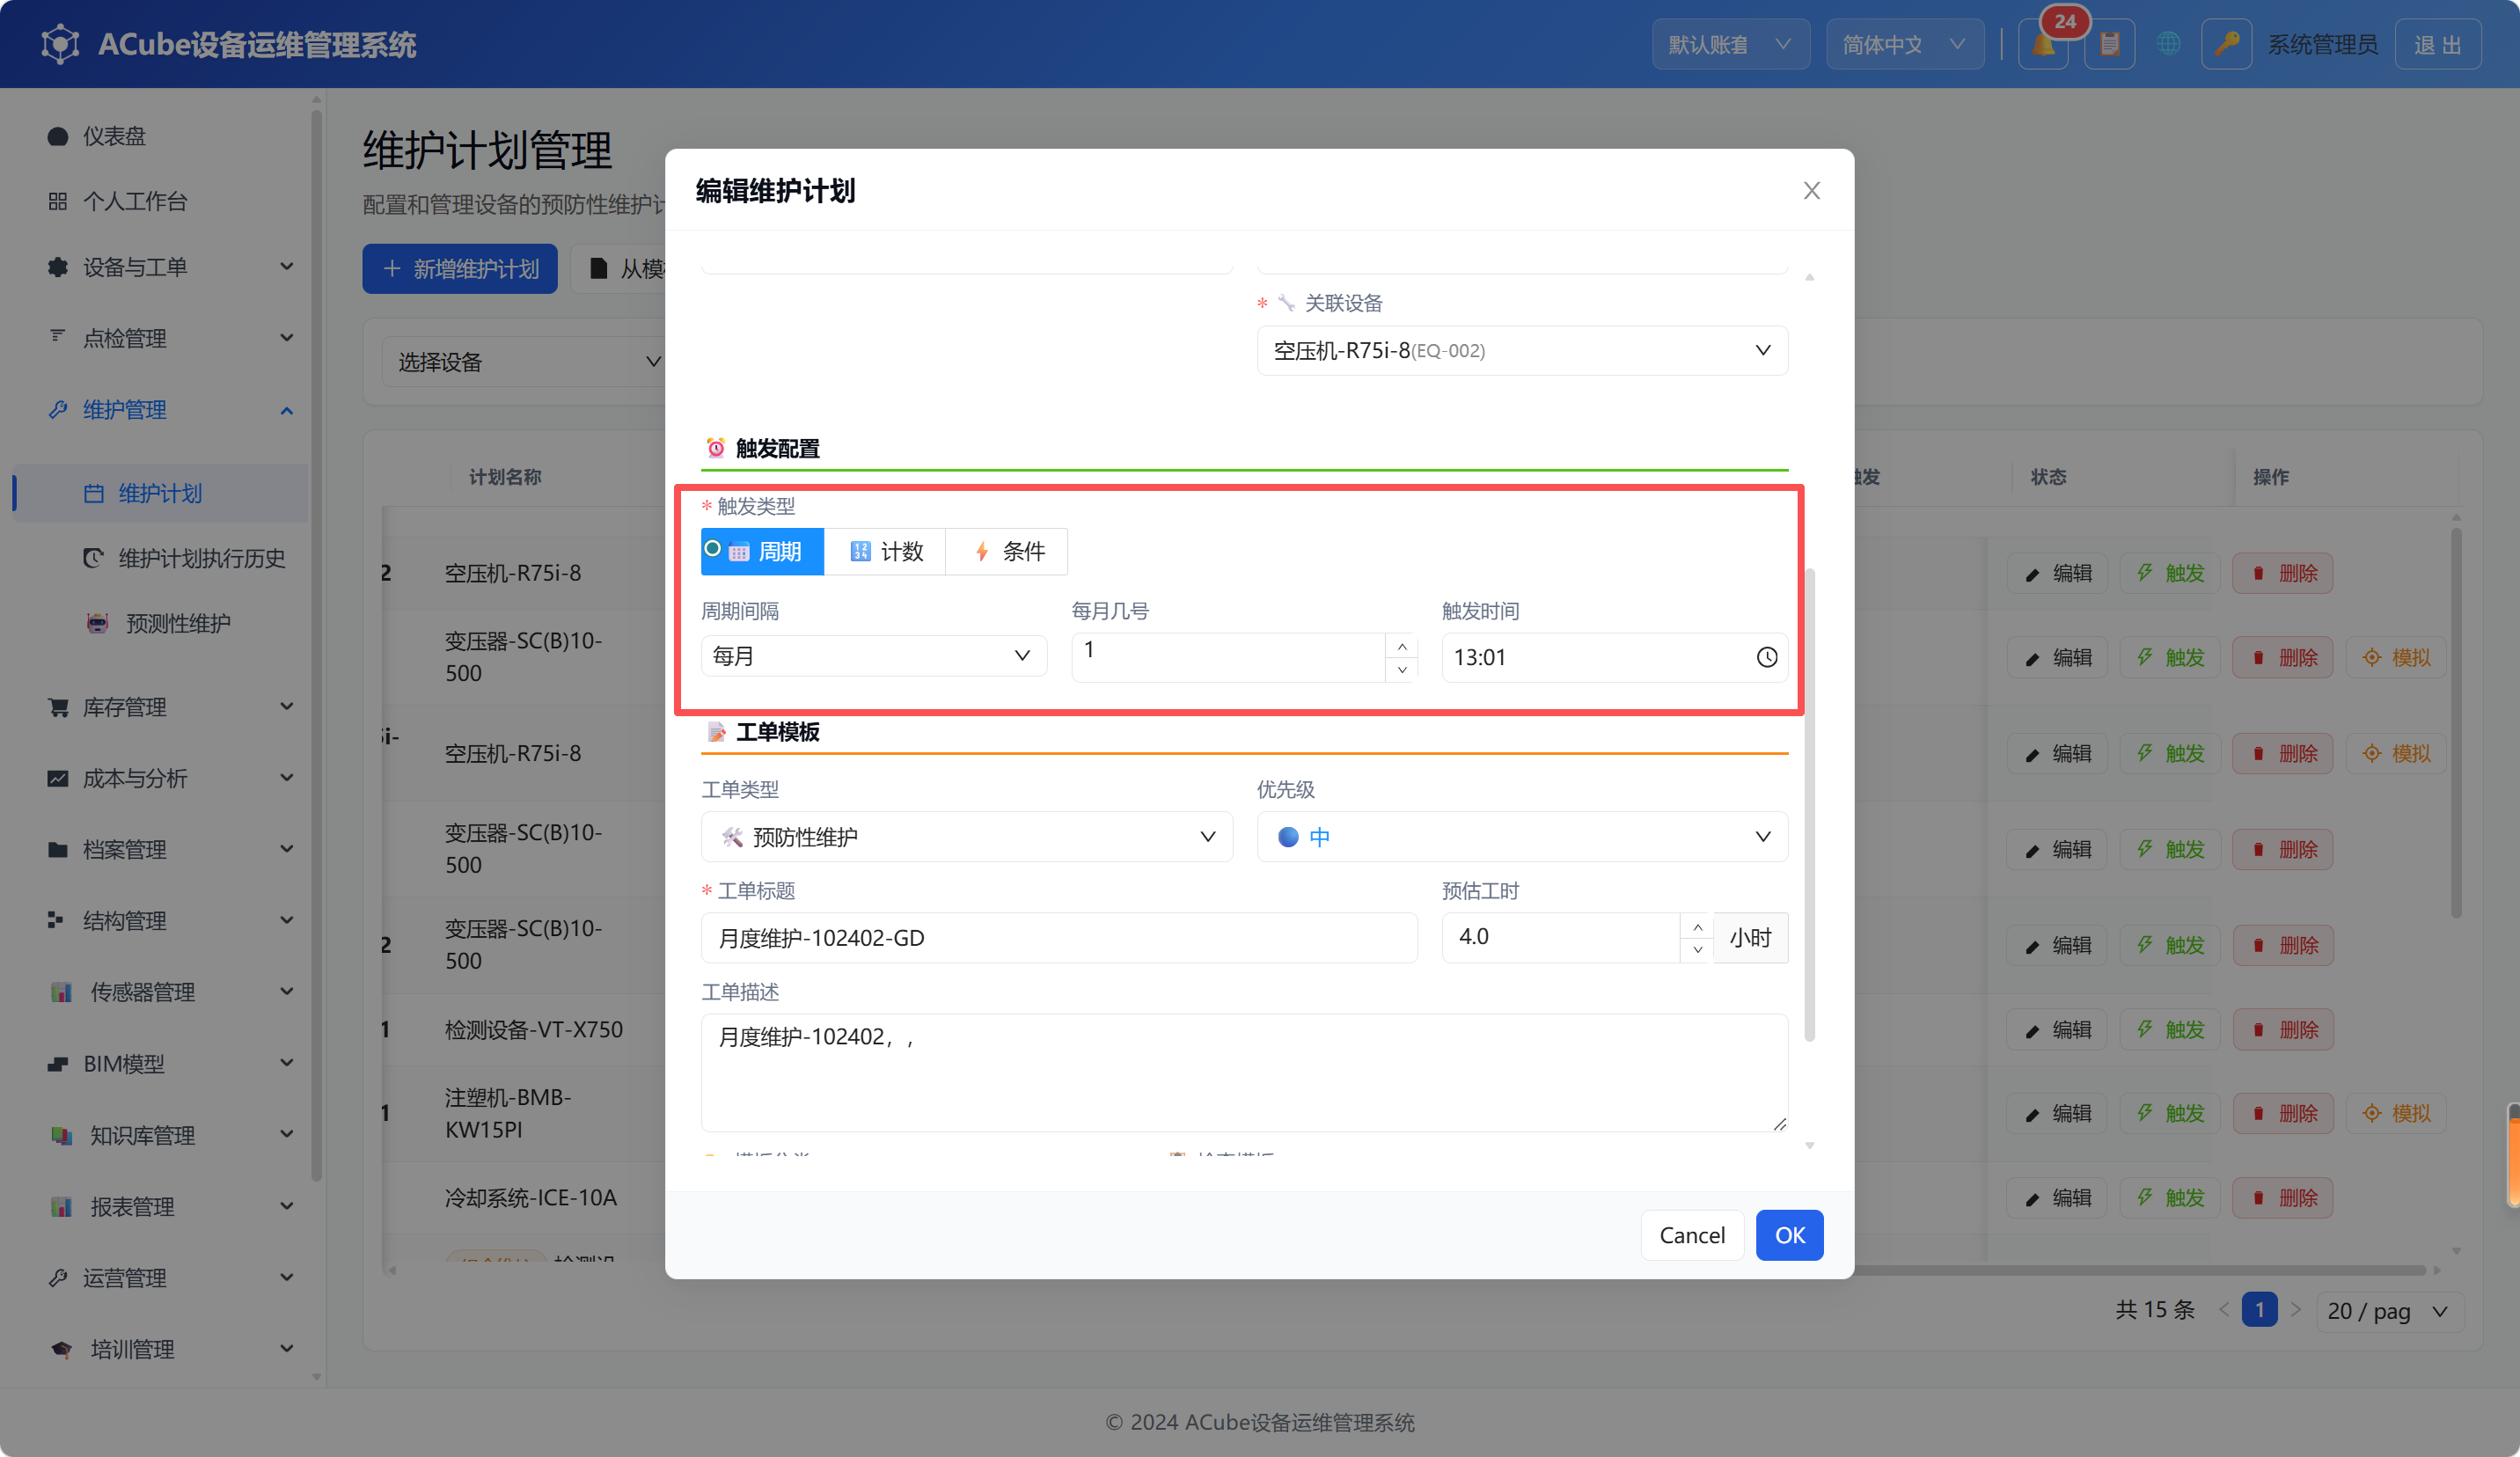Image resolution: width=2520 pixels, height=1457 pixels.
Task: Click 触发 for the 检测设备-VT-X750 row
Action: pos(2170,1029)
